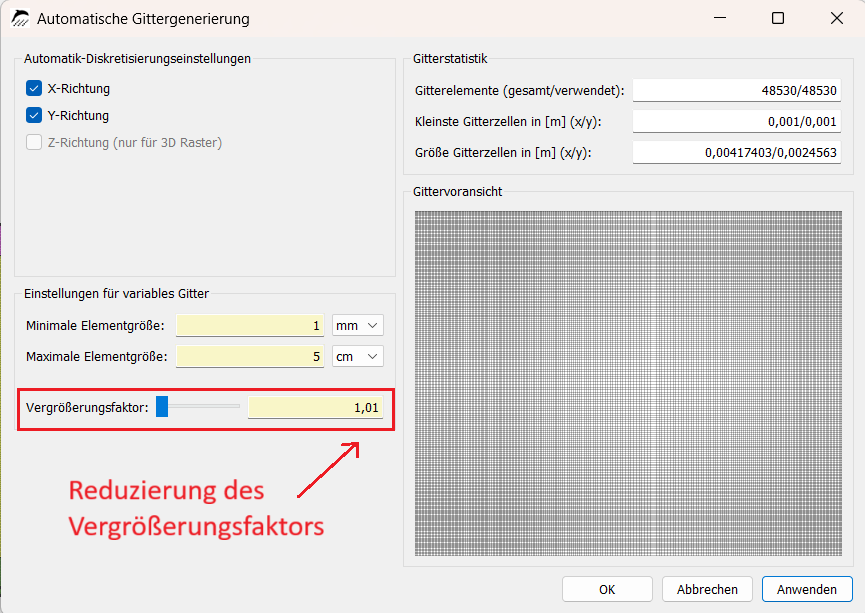Click the OK button
Image resolution: width=865 pixels, height=613 pixels.
coord(607,589)
